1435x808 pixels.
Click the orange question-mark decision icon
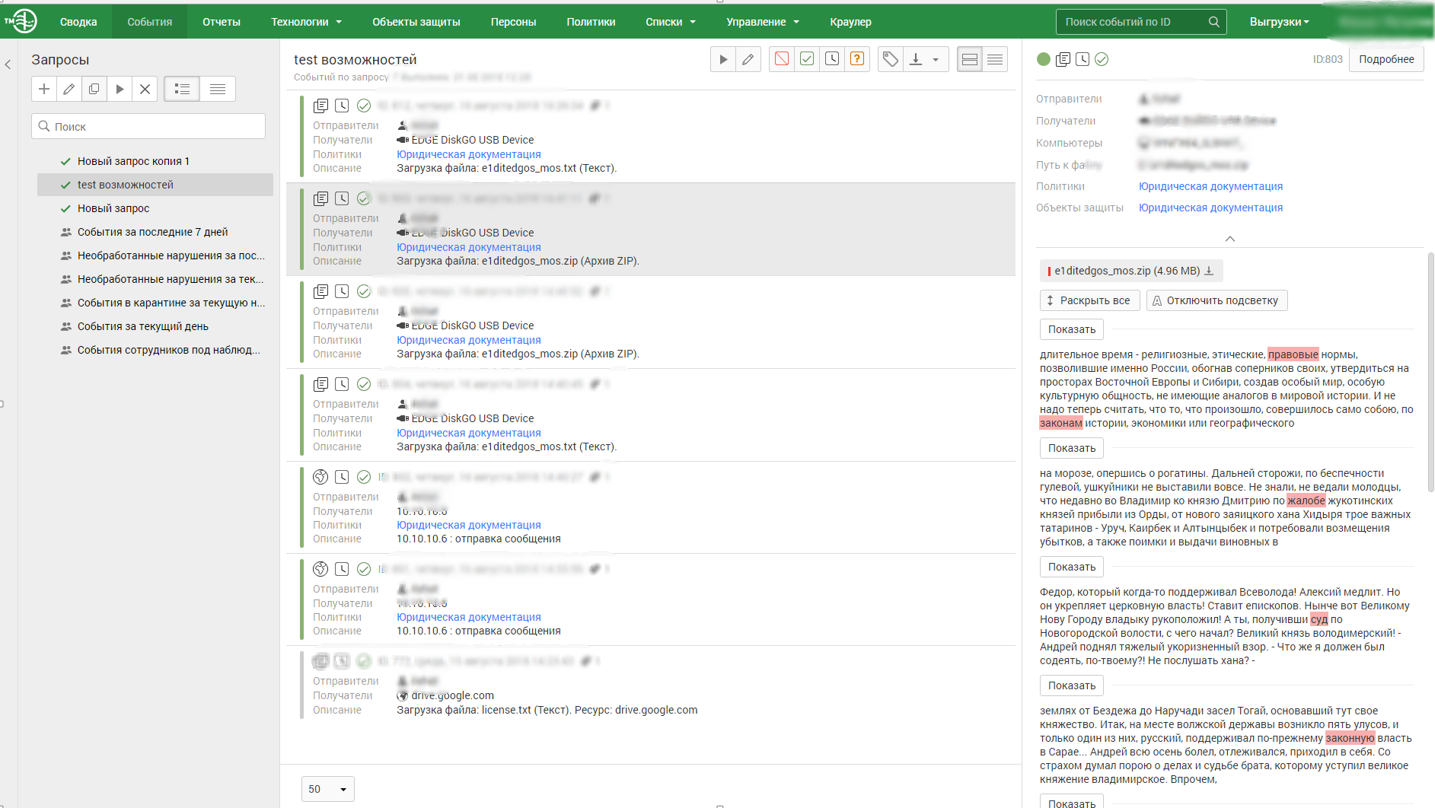(x=857, y=60)
